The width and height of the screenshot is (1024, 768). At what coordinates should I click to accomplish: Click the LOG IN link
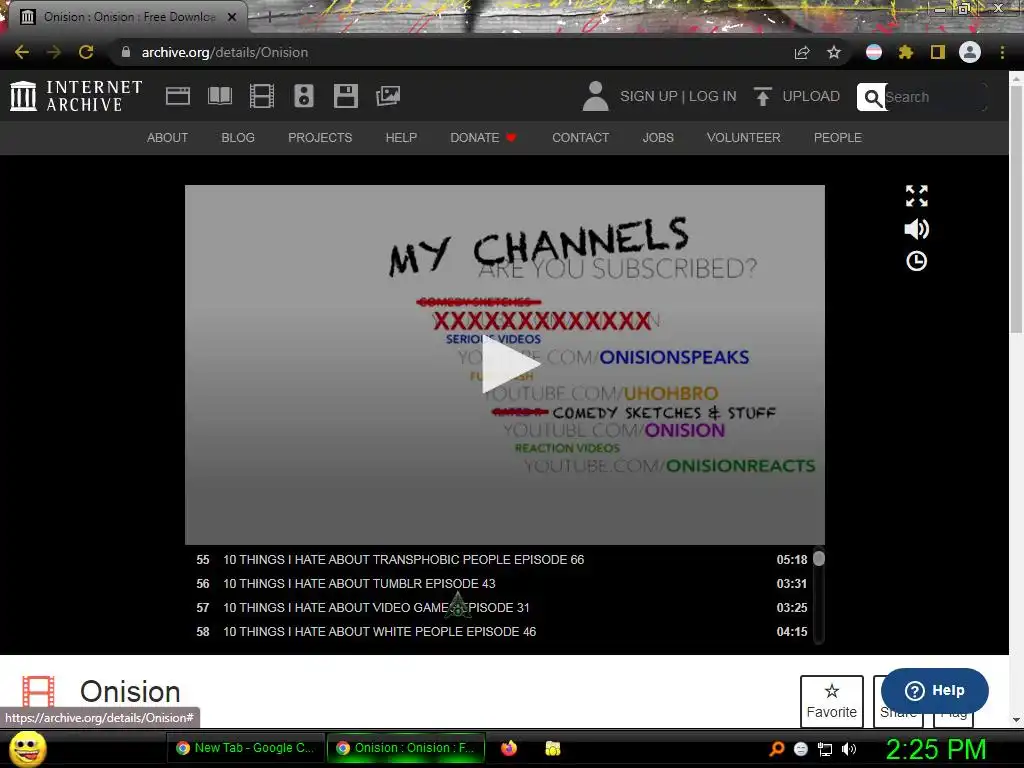click(x=712, y=96)
